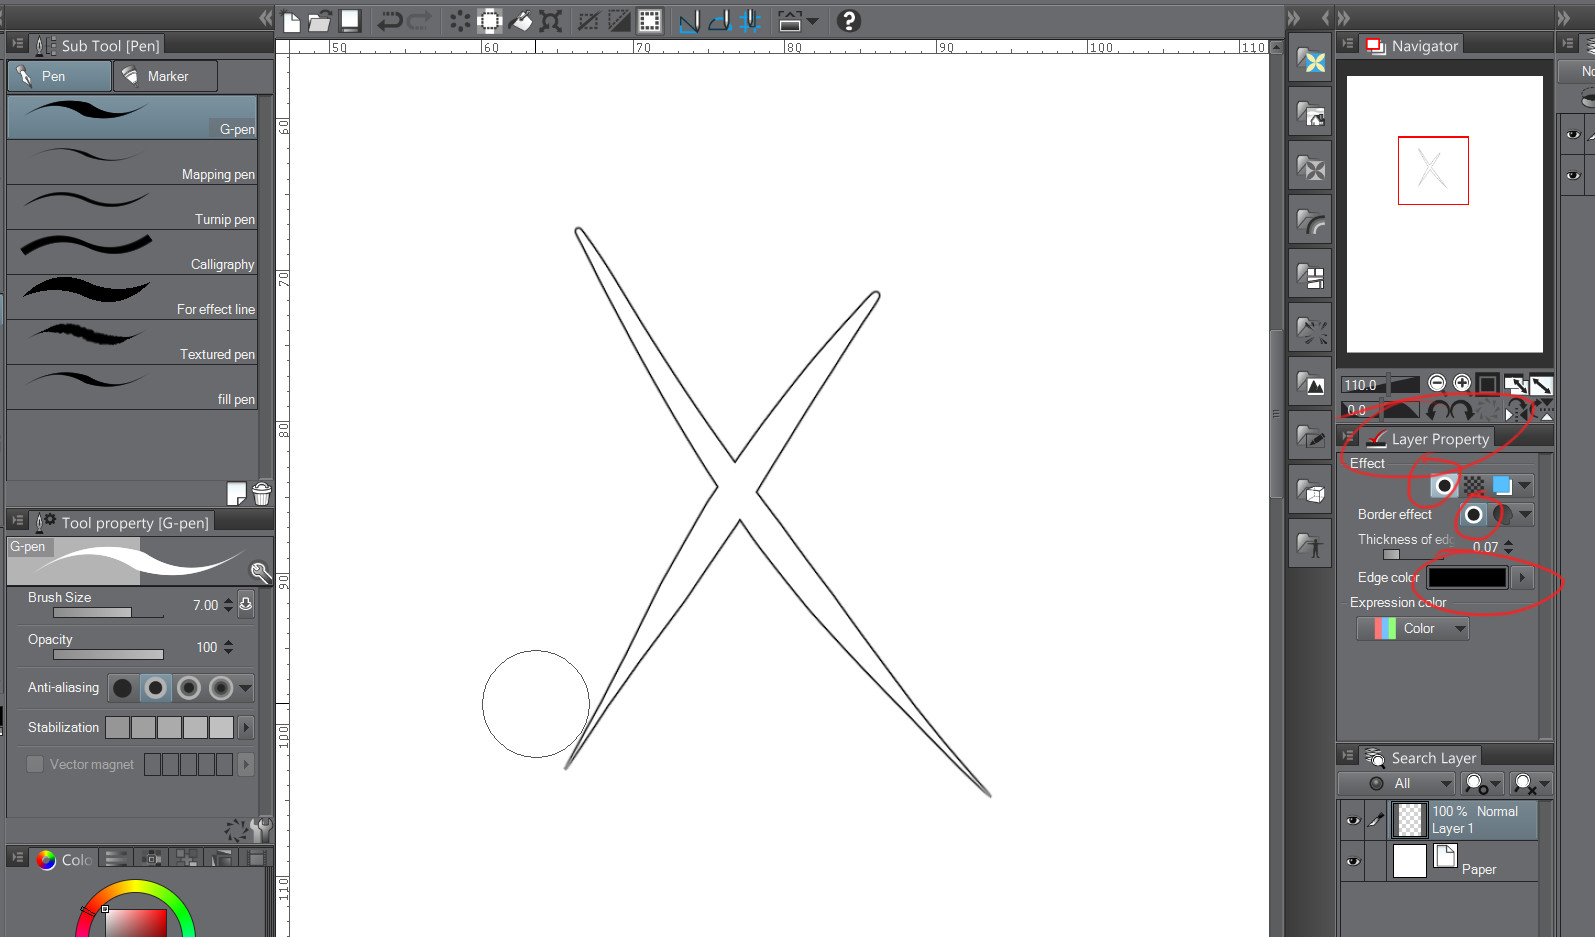Select the Mapping pen sub tool

(132, 162)
